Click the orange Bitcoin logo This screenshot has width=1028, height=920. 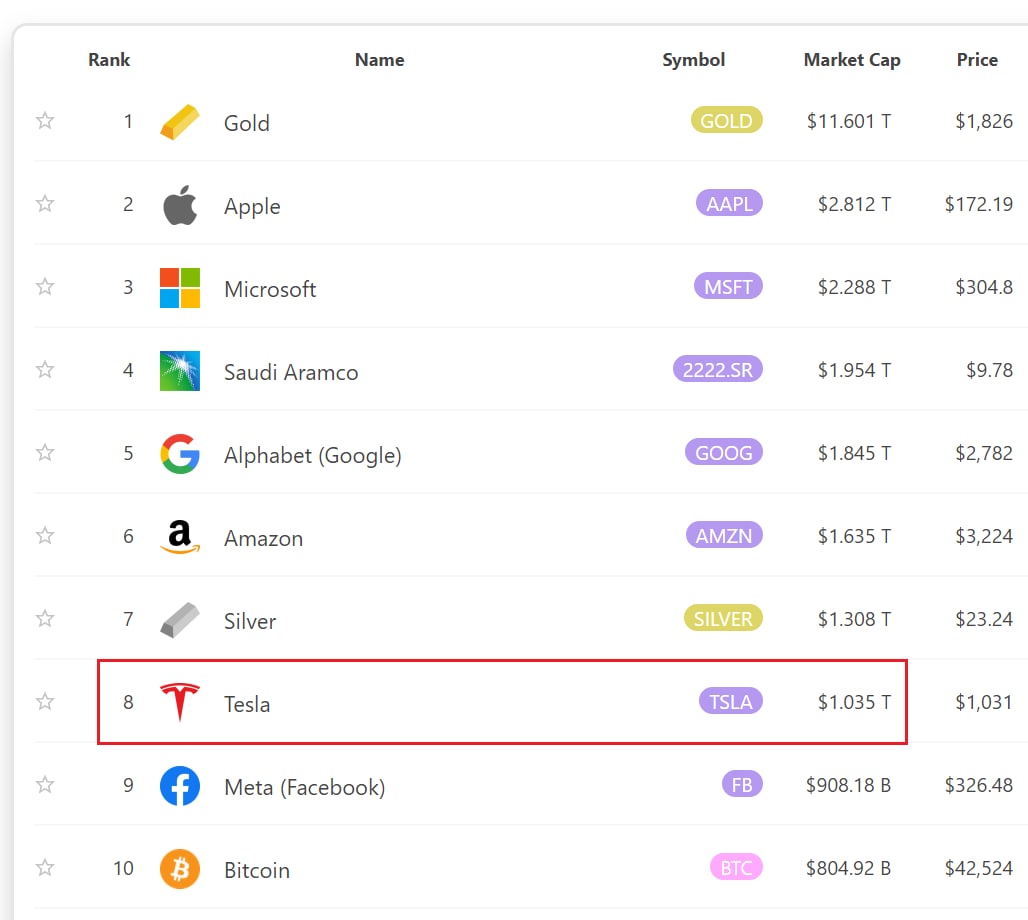tap(180, 869)
